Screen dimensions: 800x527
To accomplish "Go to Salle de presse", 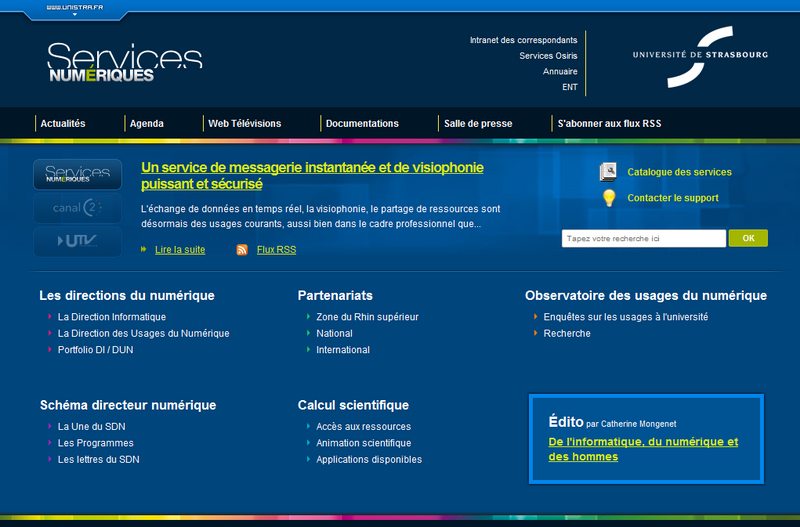I will point(478,124).
